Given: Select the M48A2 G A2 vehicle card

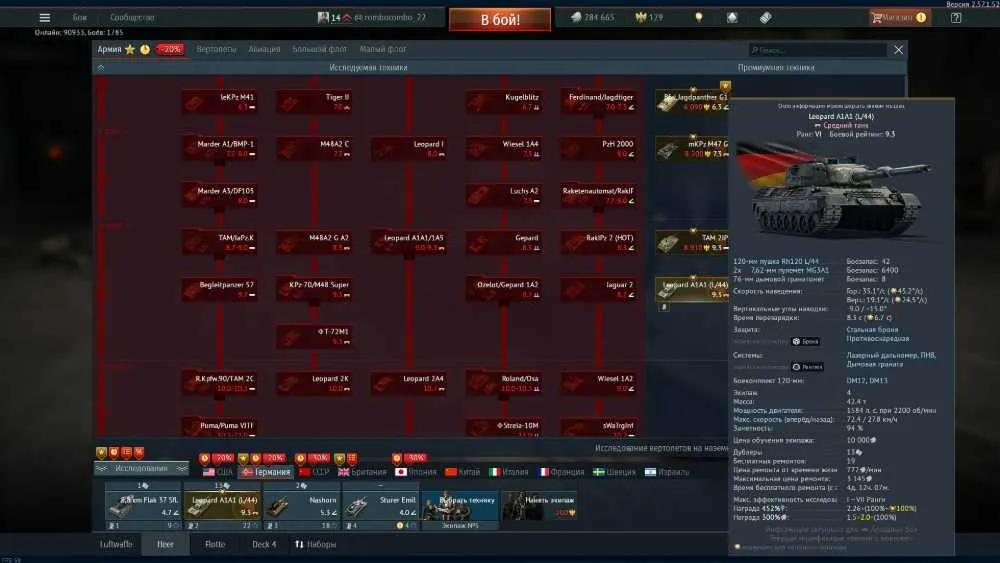Looking at the screenshot, I should click(x=314, y=242).
